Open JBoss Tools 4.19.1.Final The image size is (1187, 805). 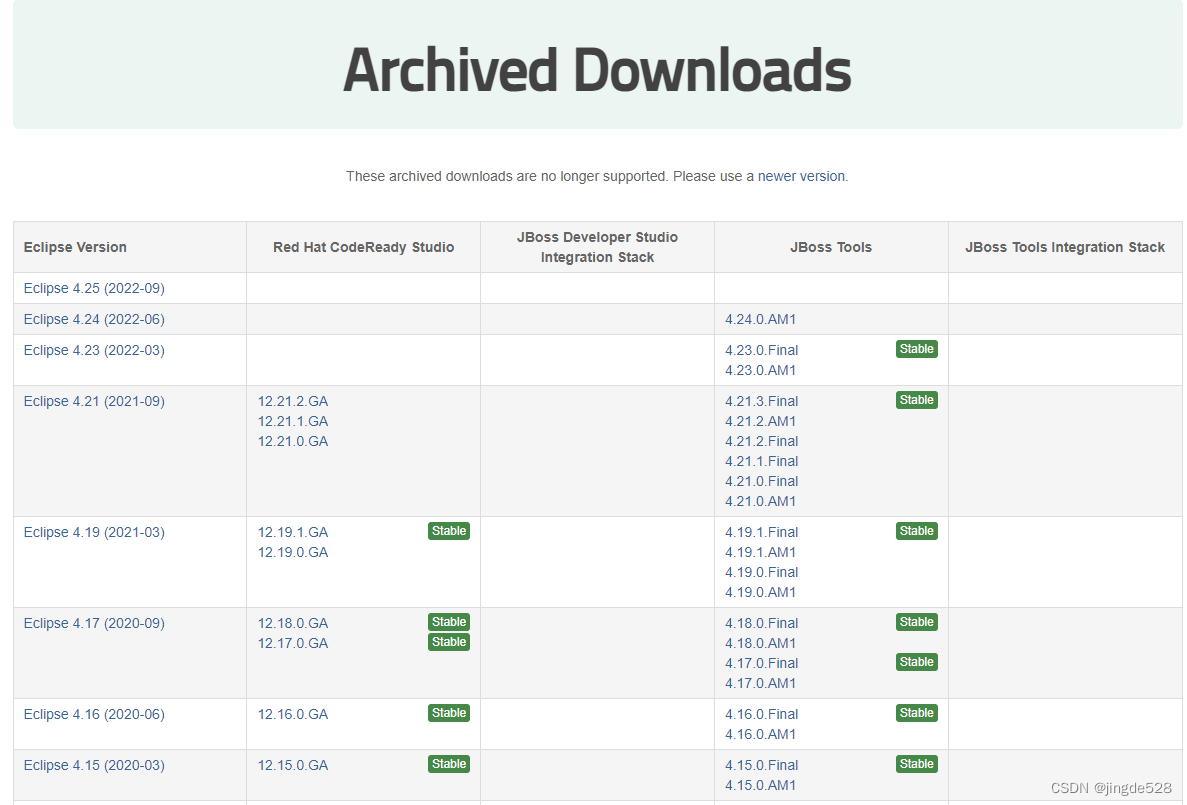pos(762,532)
